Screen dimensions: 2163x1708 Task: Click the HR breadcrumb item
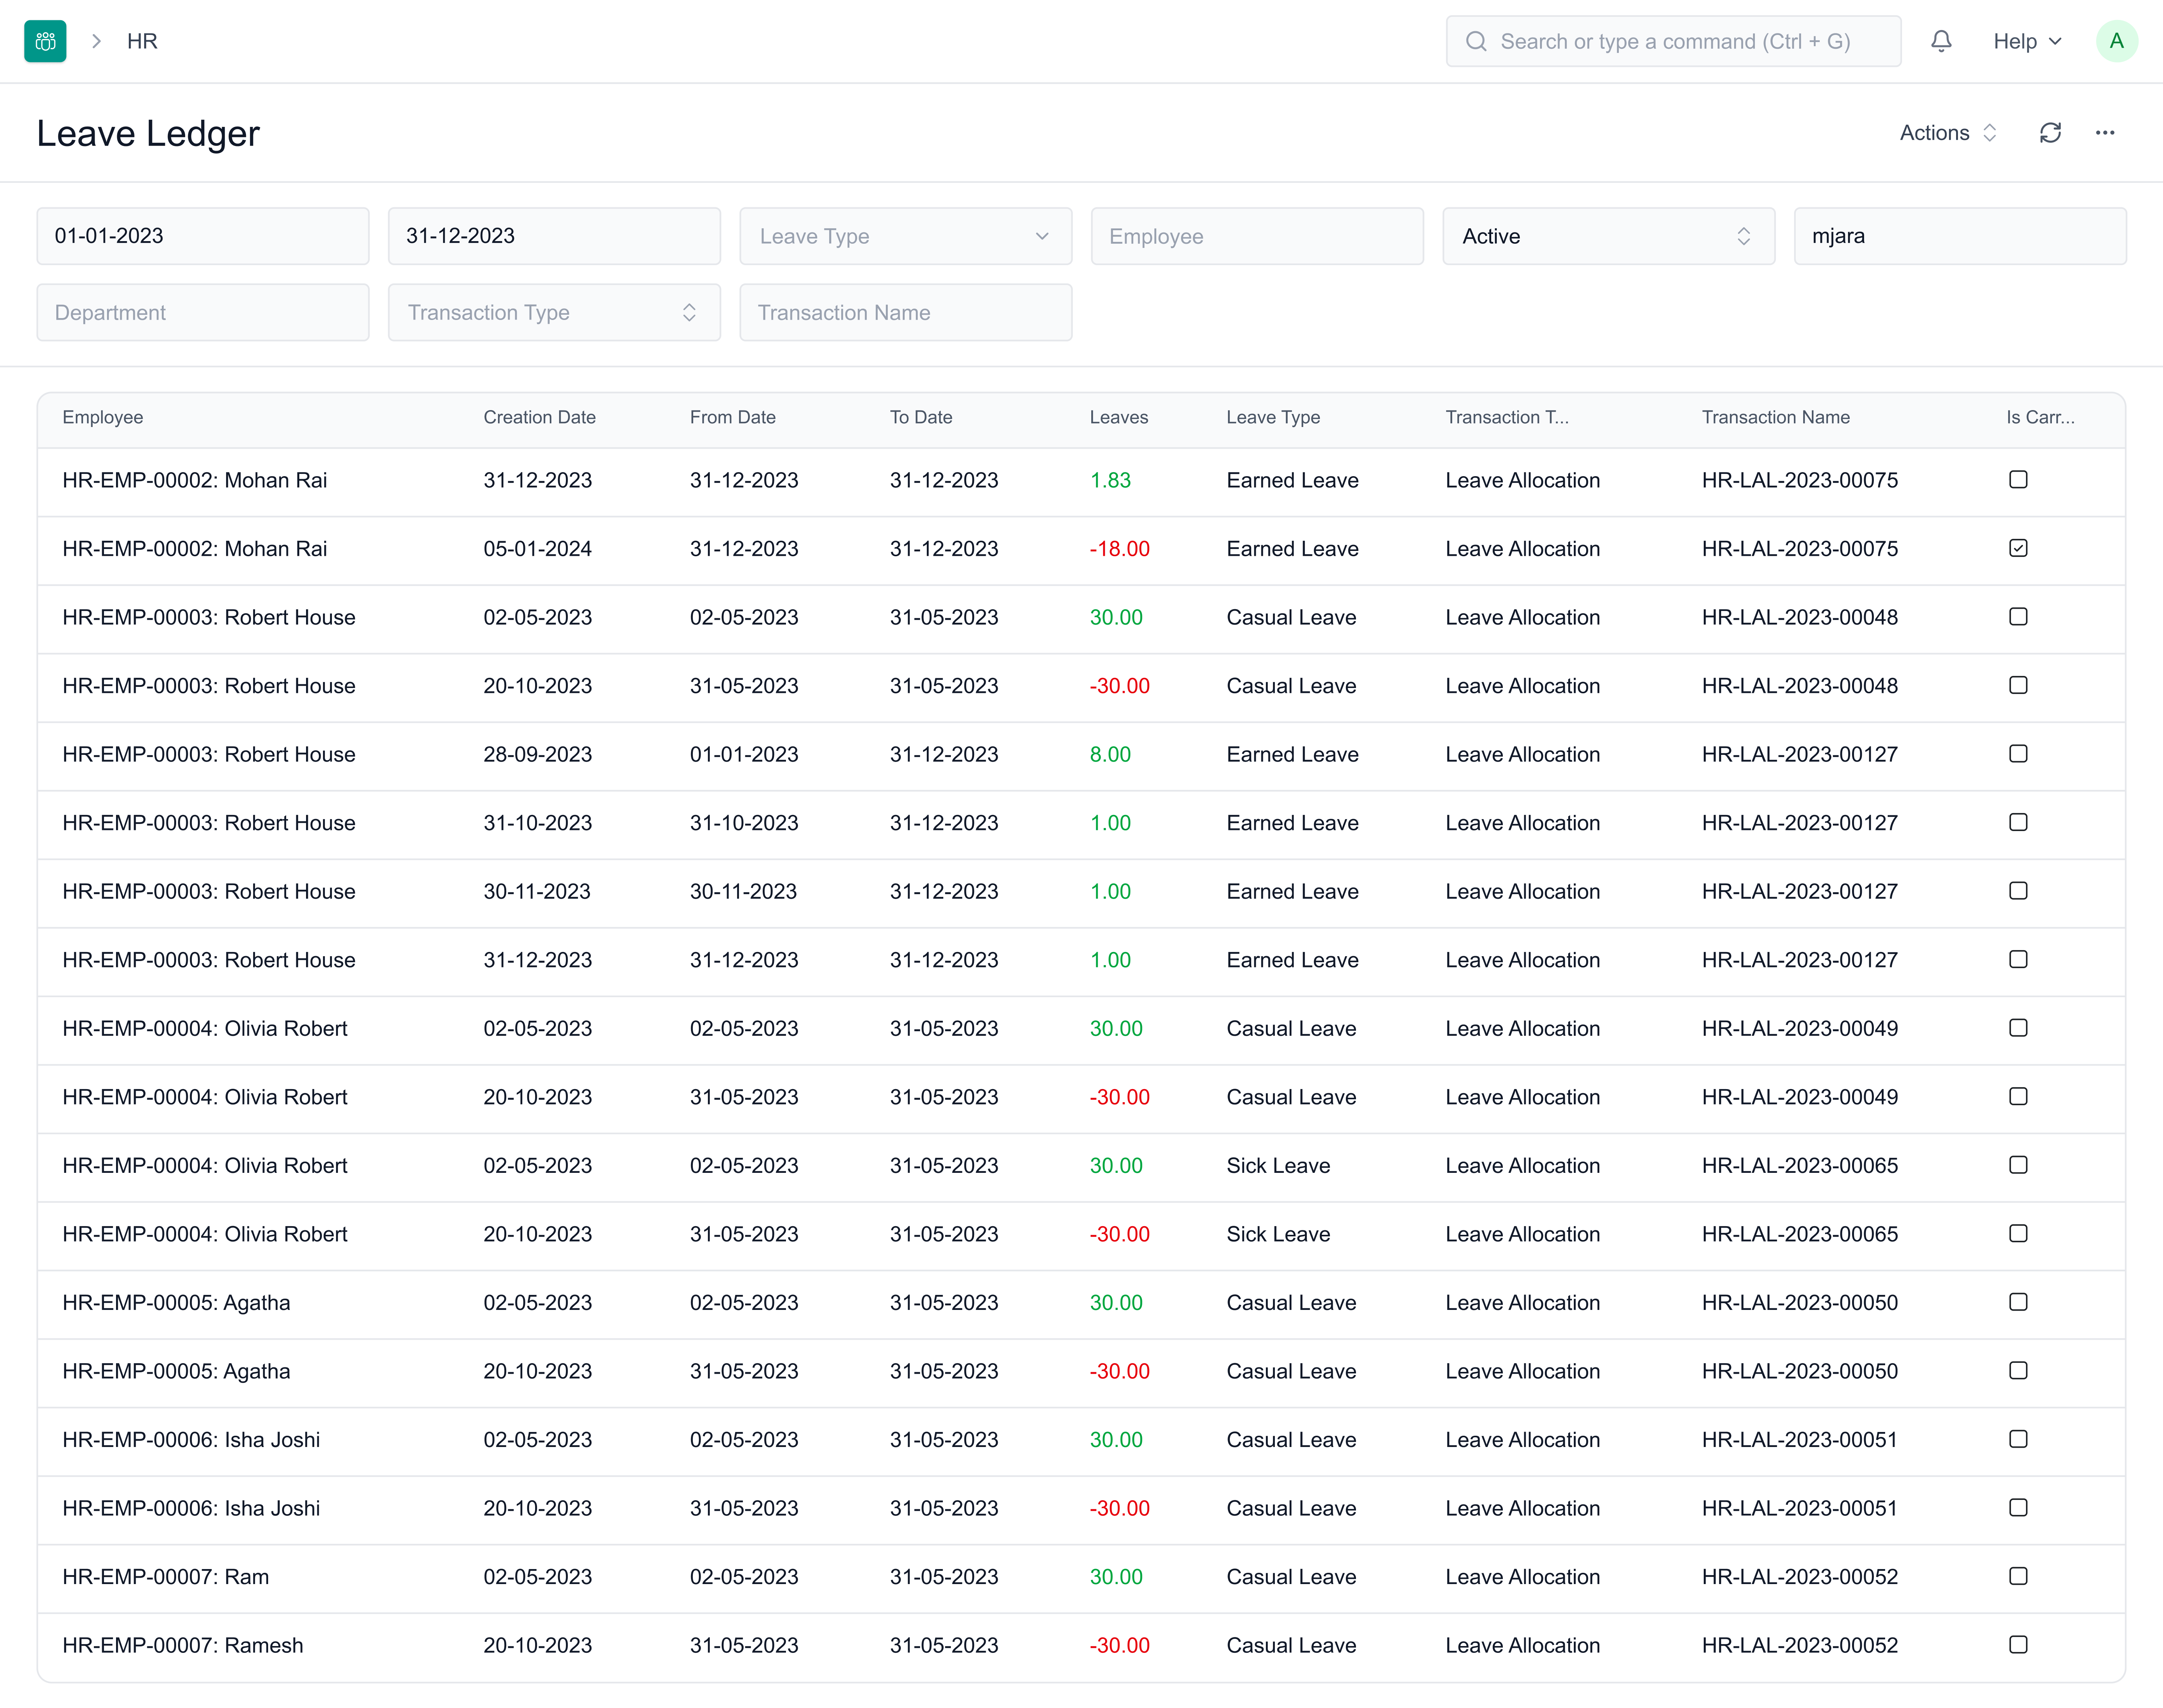(x=142, y=41)
